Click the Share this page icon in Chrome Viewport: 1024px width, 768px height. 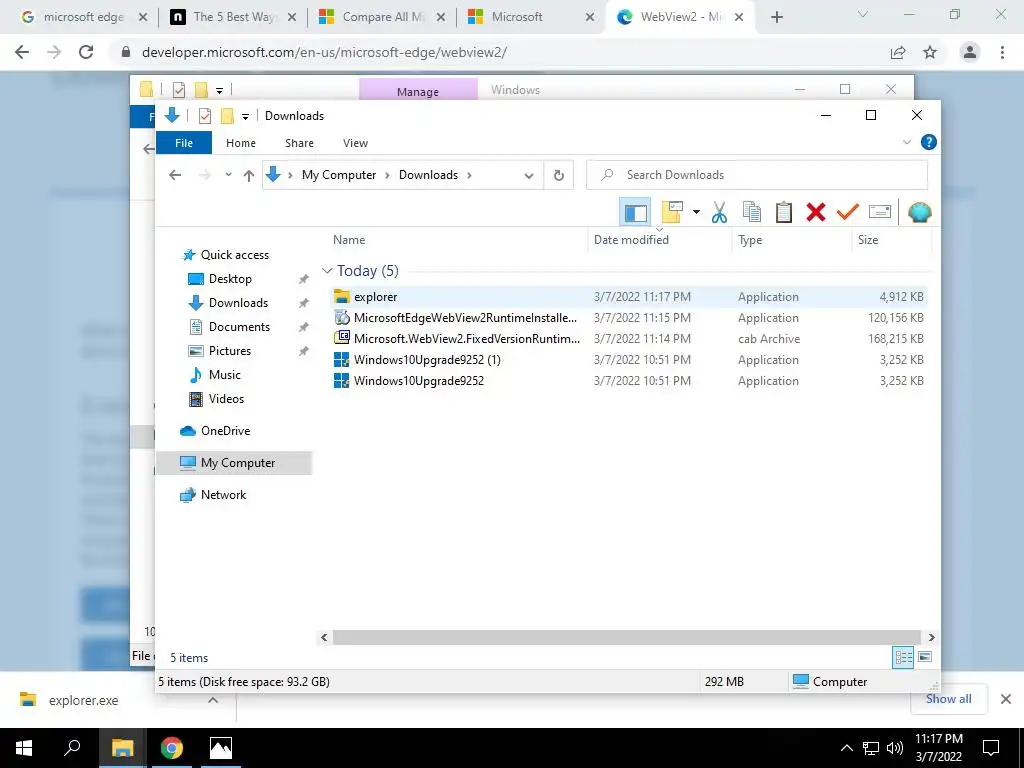898,52
